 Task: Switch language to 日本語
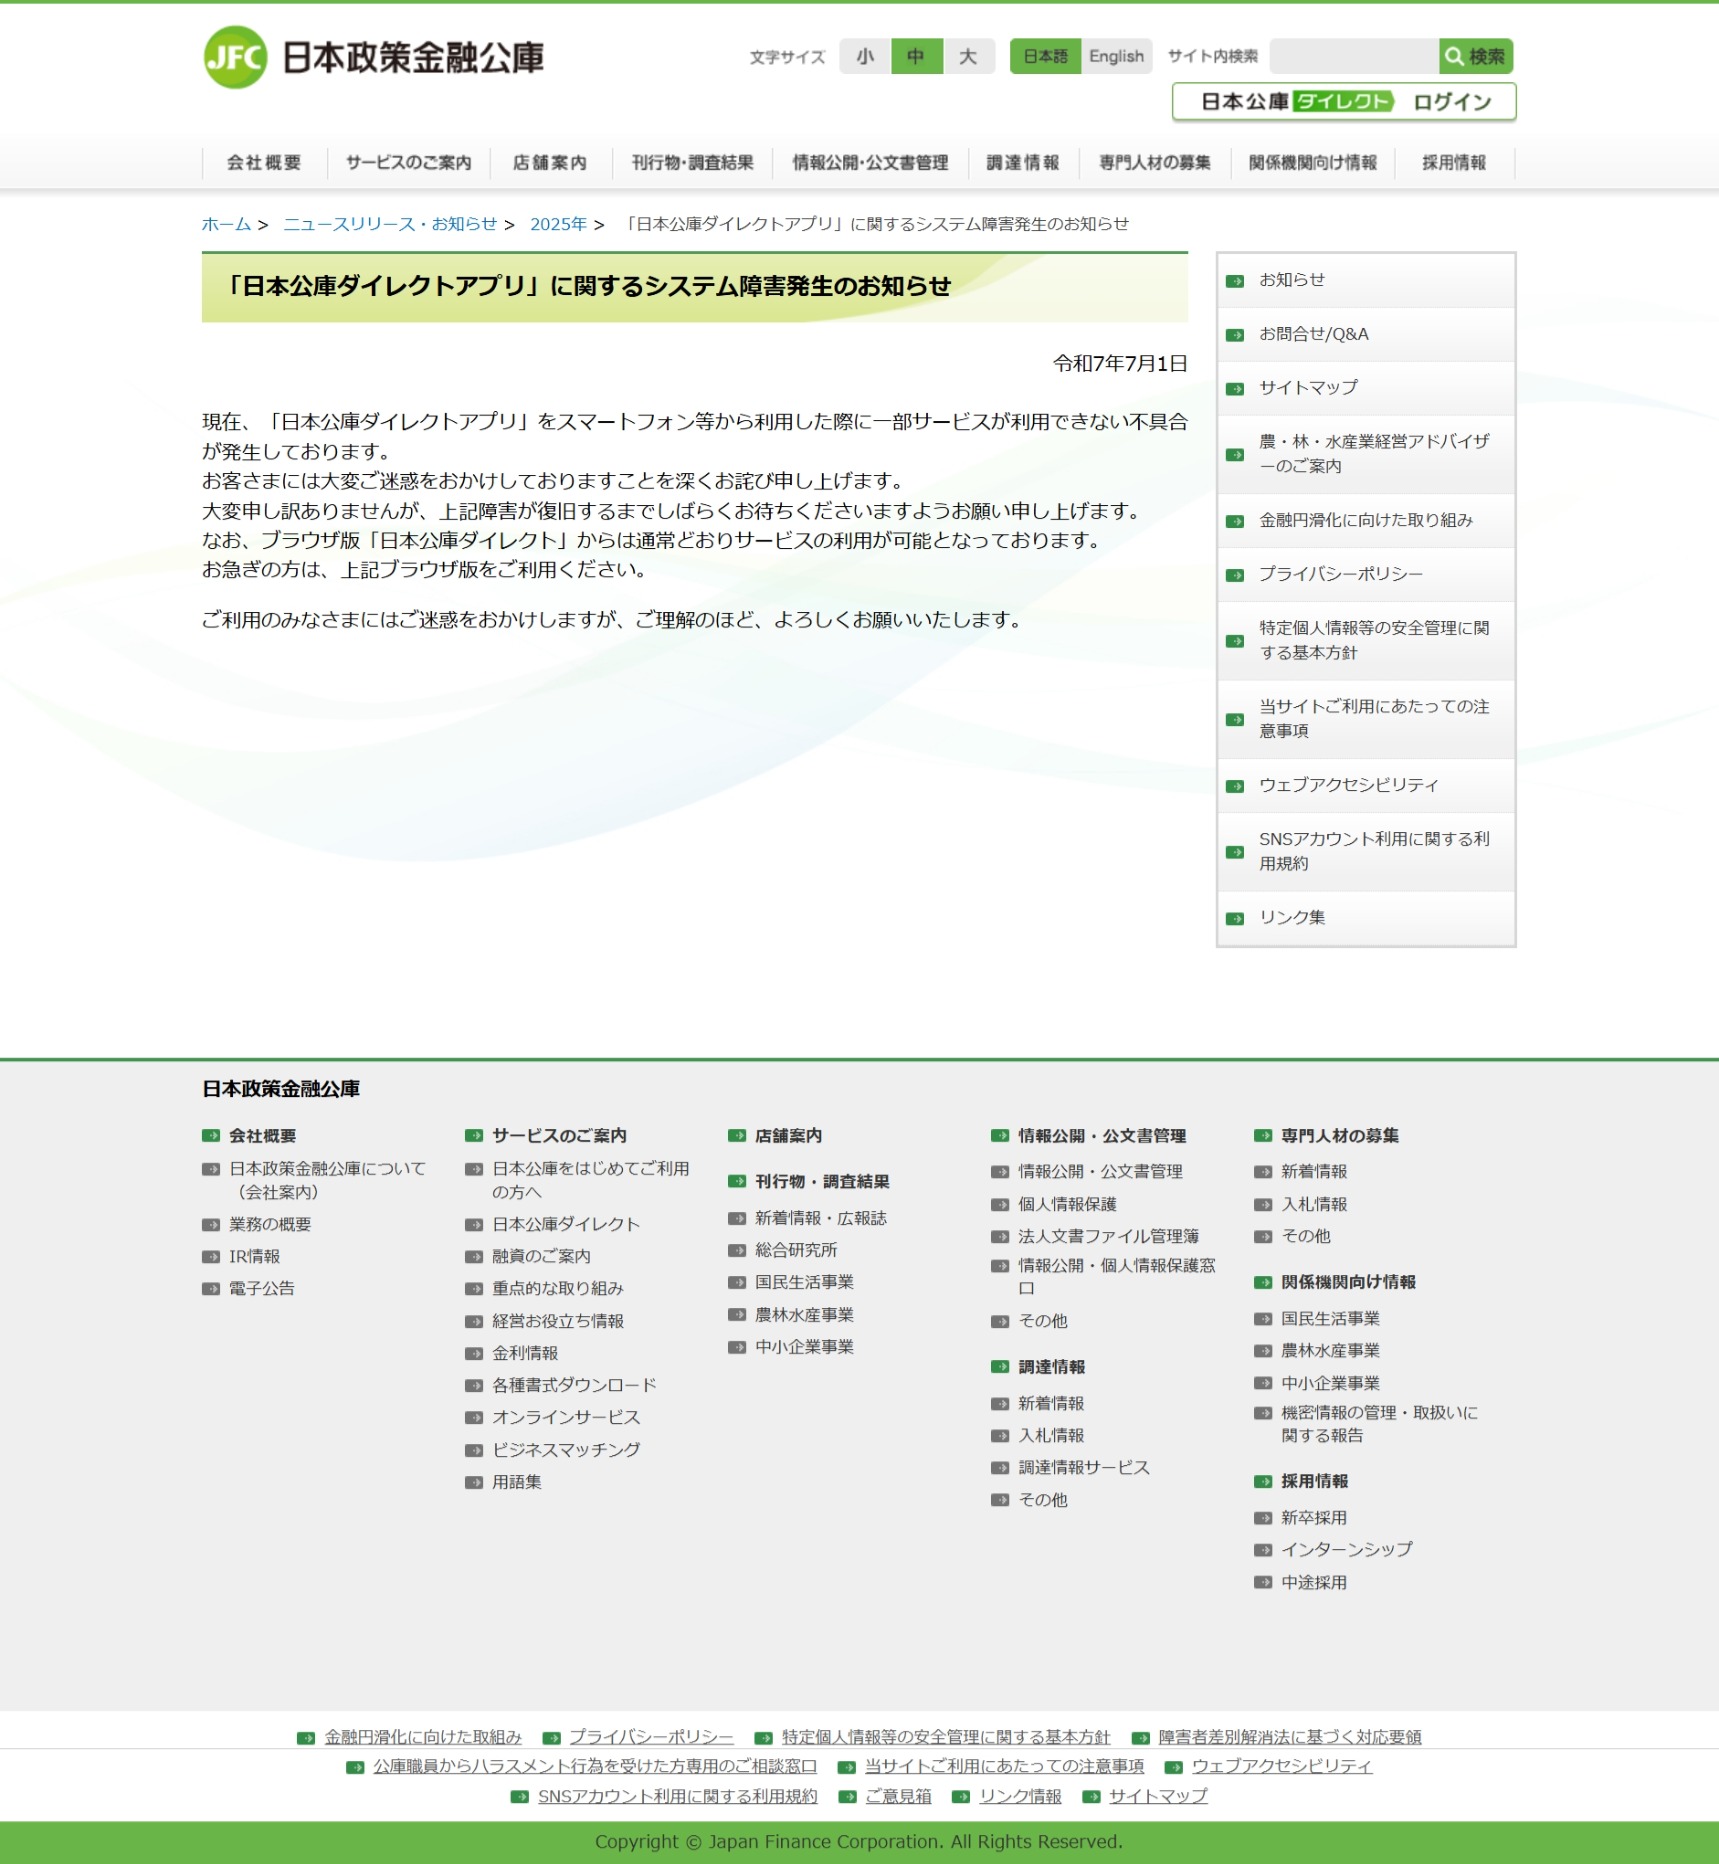[x=1045, y=56]
